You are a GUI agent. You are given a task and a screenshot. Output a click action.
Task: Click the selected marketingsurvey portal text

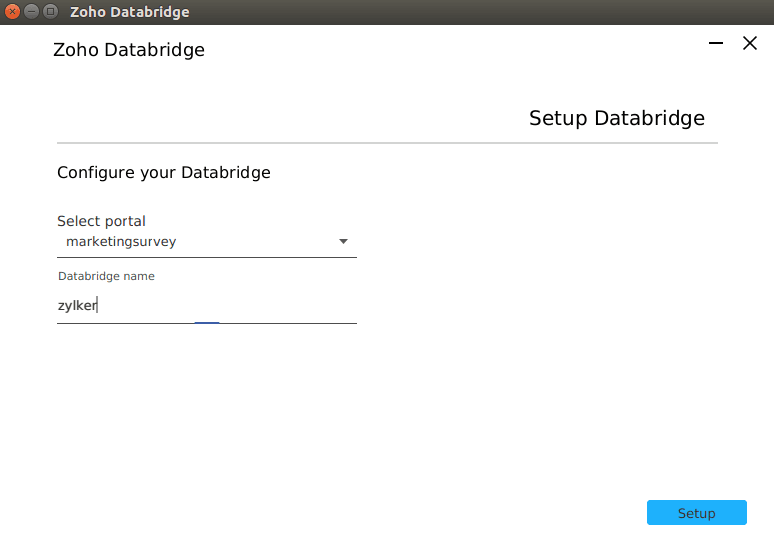point(121,241)
